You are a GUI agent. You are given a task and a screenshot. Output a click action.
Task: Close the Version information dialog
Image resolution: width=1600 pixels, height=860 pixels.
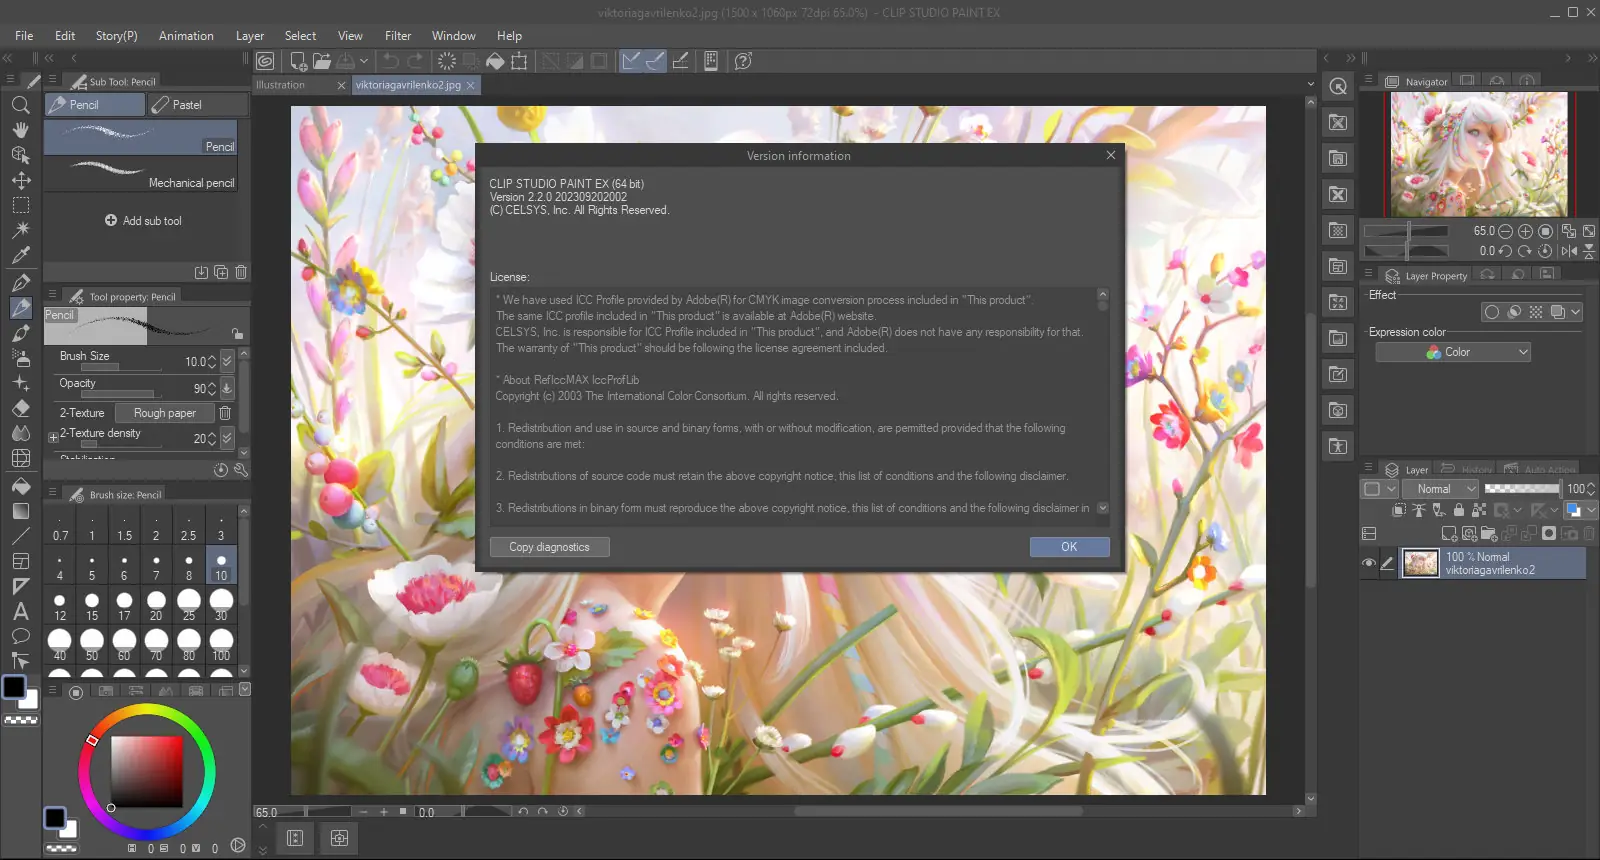pyautogui.click(x=1110, y=155)
